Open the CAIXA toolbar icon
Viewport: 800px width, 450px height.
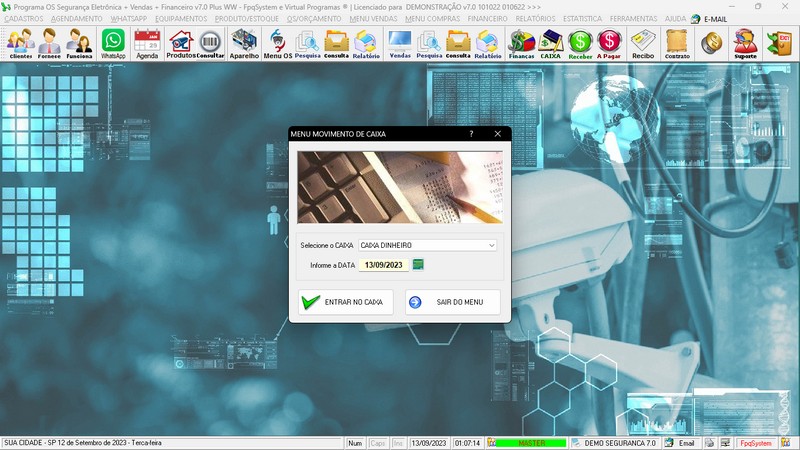550,43
